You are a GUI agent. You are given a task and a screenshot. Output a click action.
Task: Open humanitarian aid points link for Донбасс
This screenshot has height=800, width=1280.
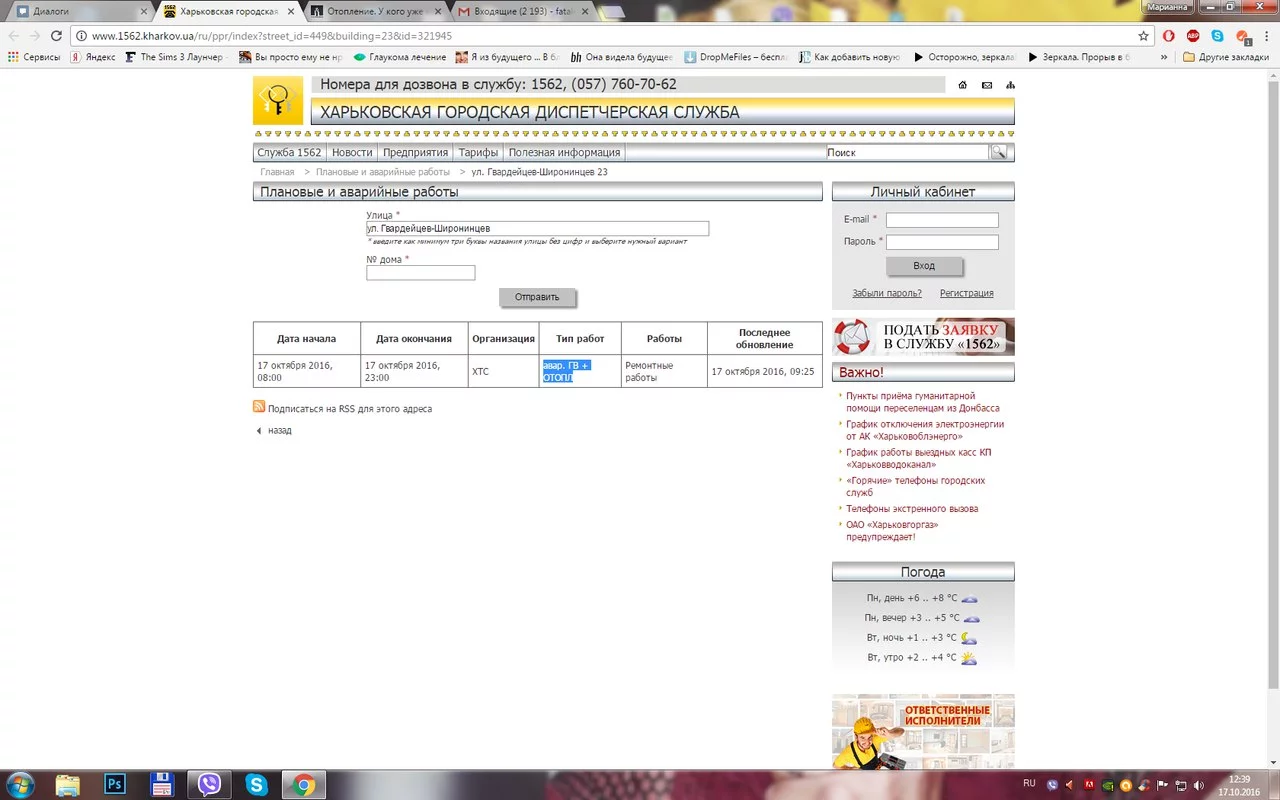[923, 402]
